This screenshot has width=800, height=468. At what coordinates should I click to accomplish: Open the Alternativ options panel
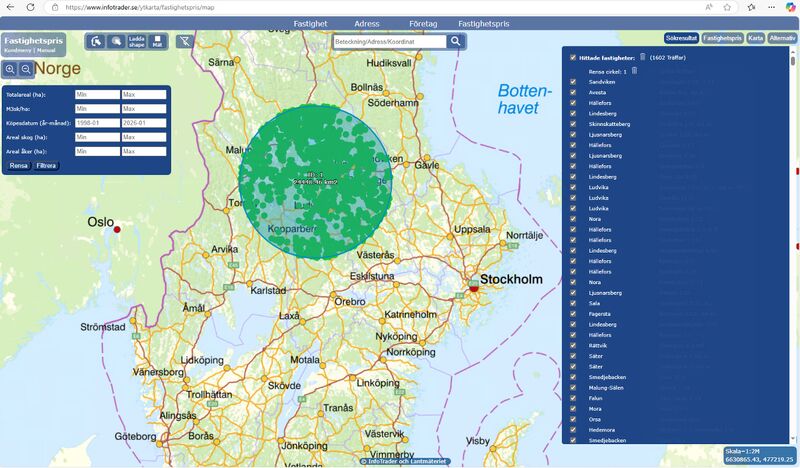click(x=782, y=38)
